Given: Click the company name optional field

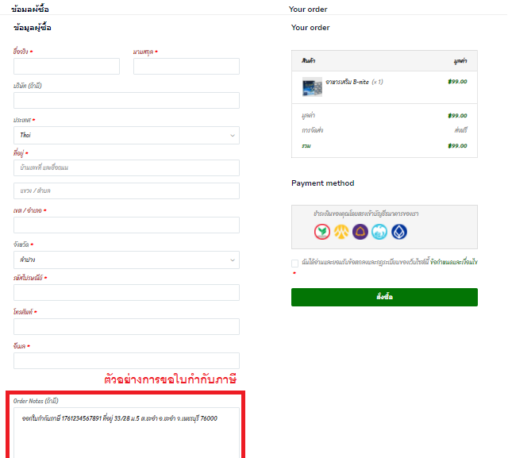Looking at the screenshot, I should (126, 100).
